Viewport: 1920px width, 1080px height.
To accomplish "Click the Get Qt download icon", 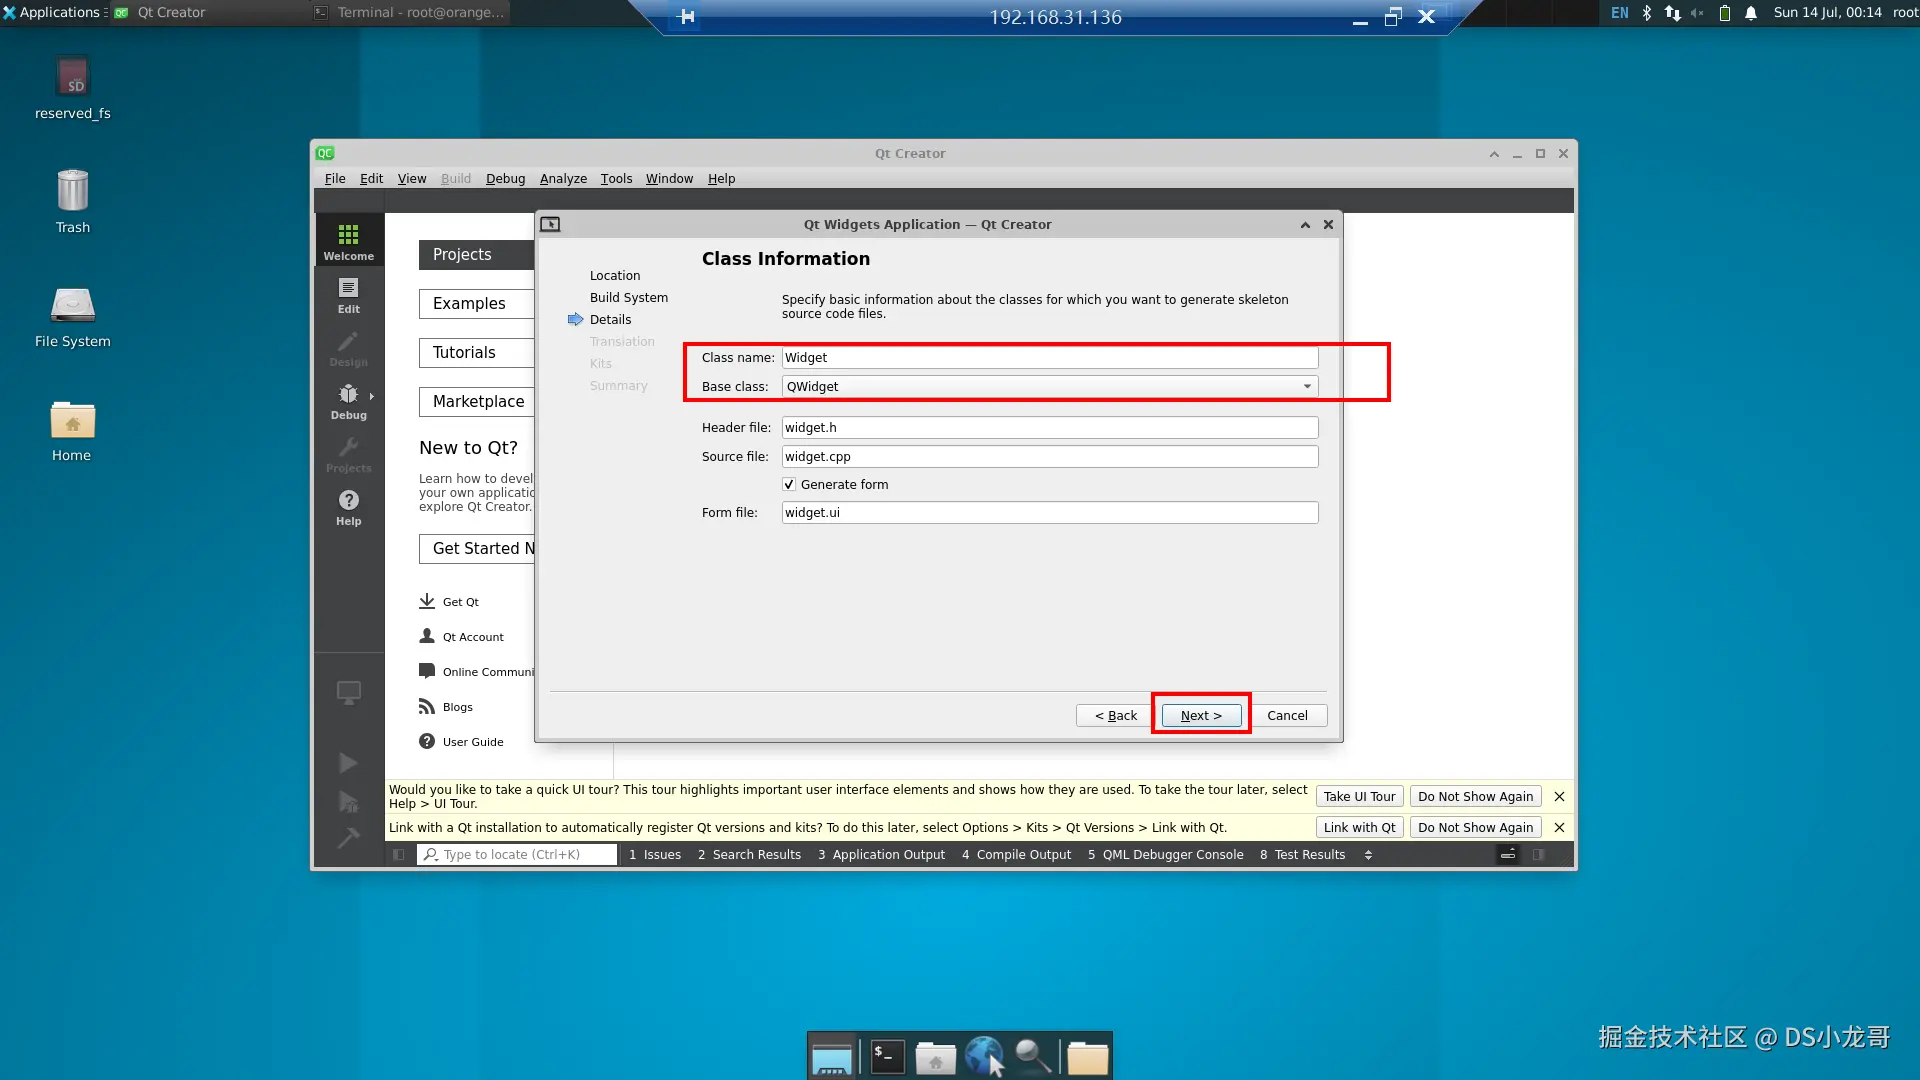I will tap(427, 601).
